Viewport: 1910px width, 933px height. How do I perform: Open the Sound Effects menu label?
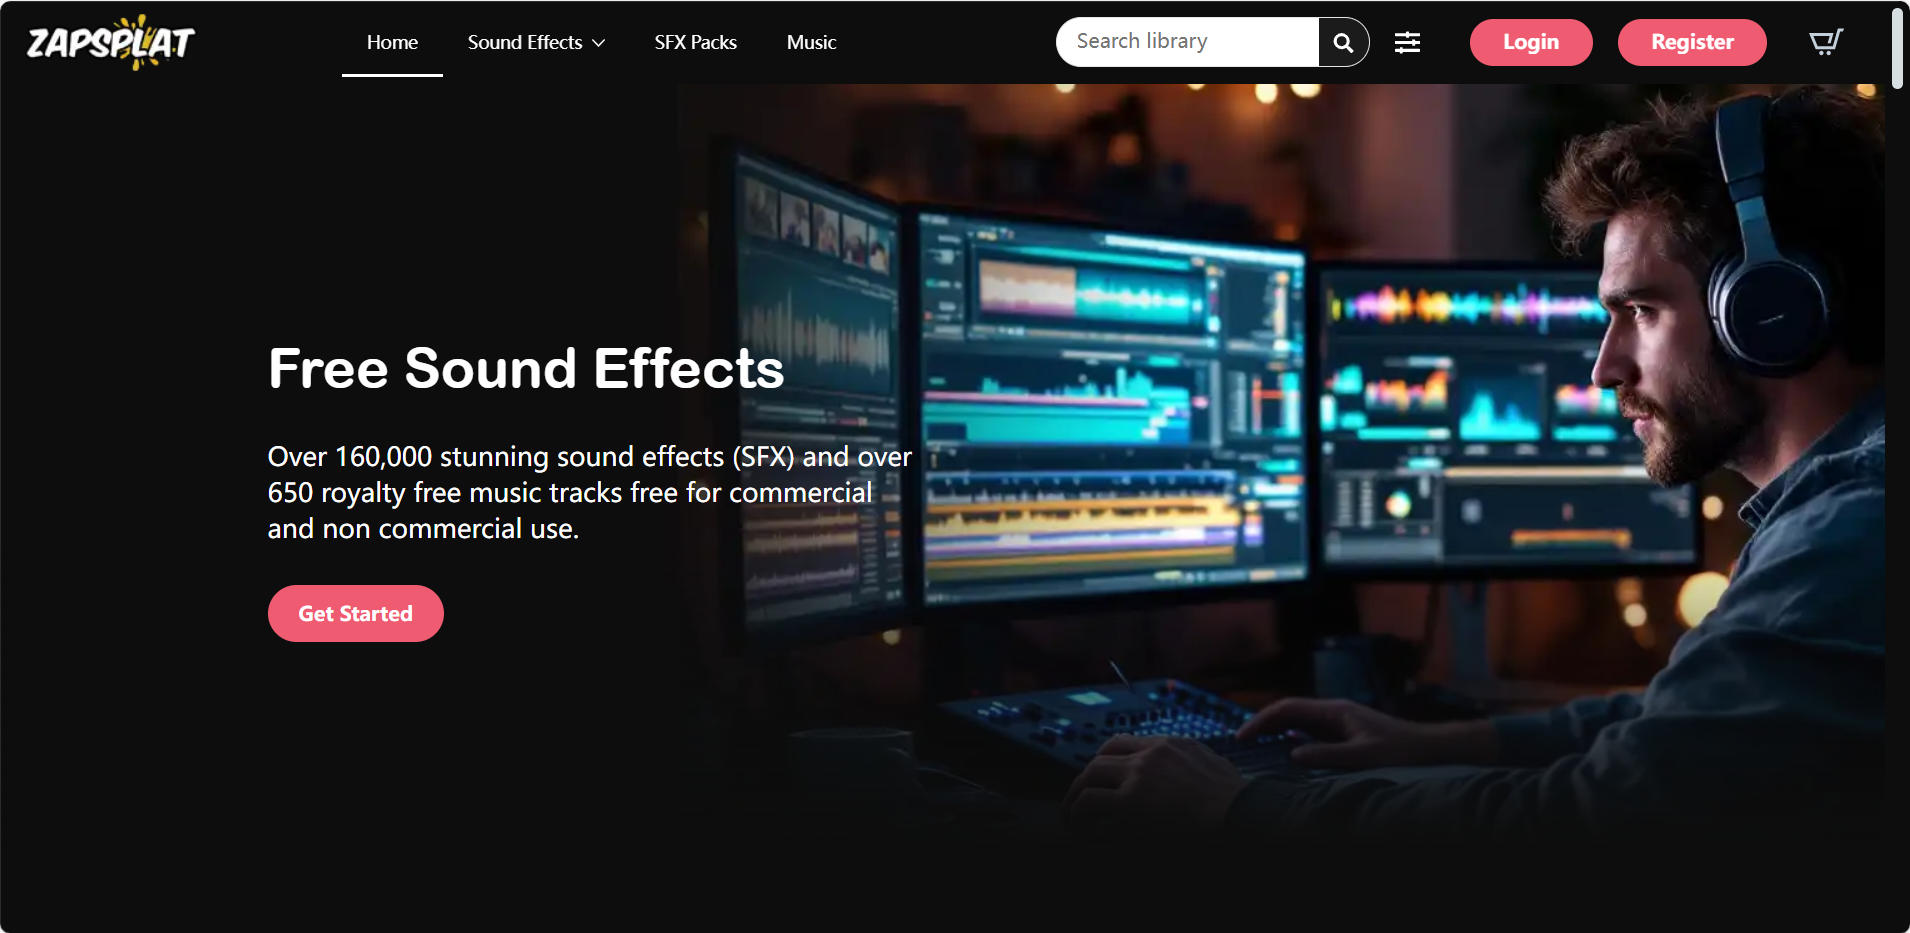click(524, 42)
